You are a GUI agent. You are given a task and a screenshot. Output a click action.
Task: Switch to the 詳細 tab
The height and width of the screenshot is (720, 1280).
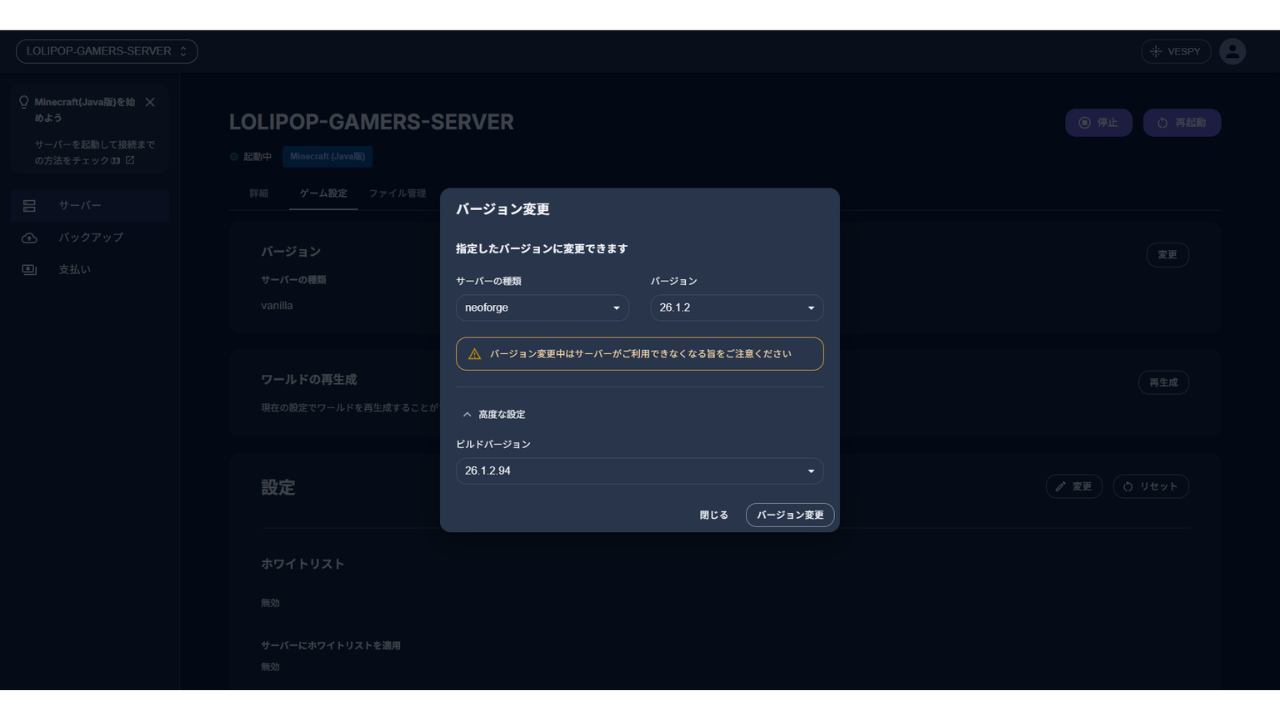pyautogui.click(x=259, y=194)
